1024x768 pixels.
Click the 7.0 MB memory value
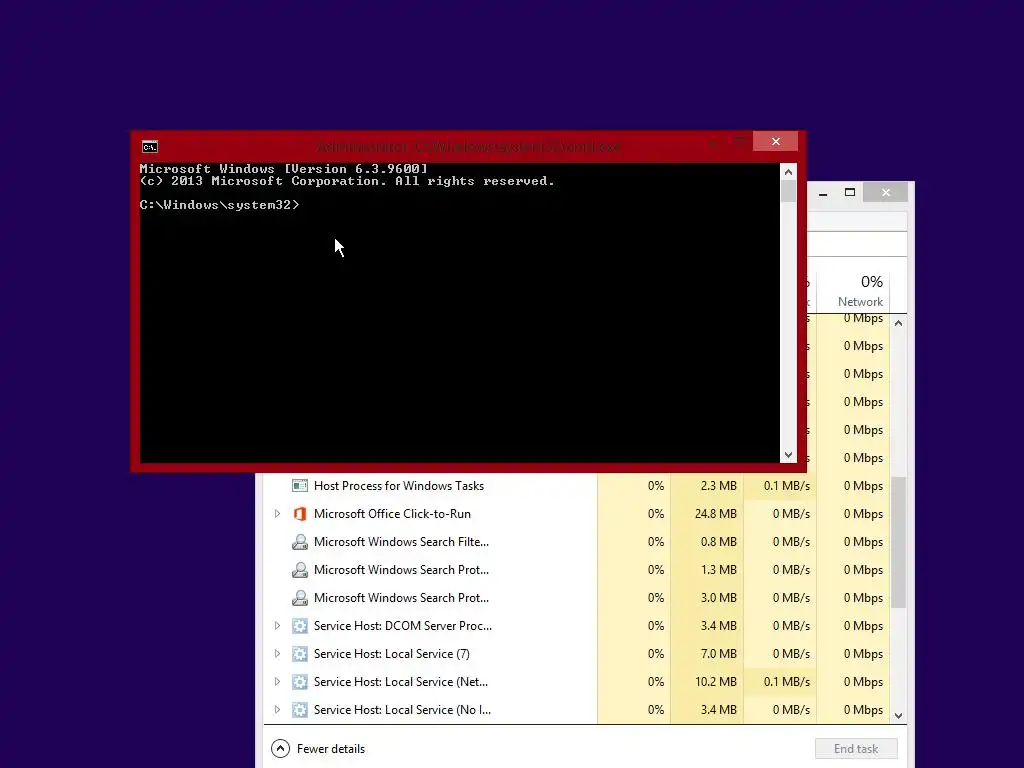(x=718, y=654)
